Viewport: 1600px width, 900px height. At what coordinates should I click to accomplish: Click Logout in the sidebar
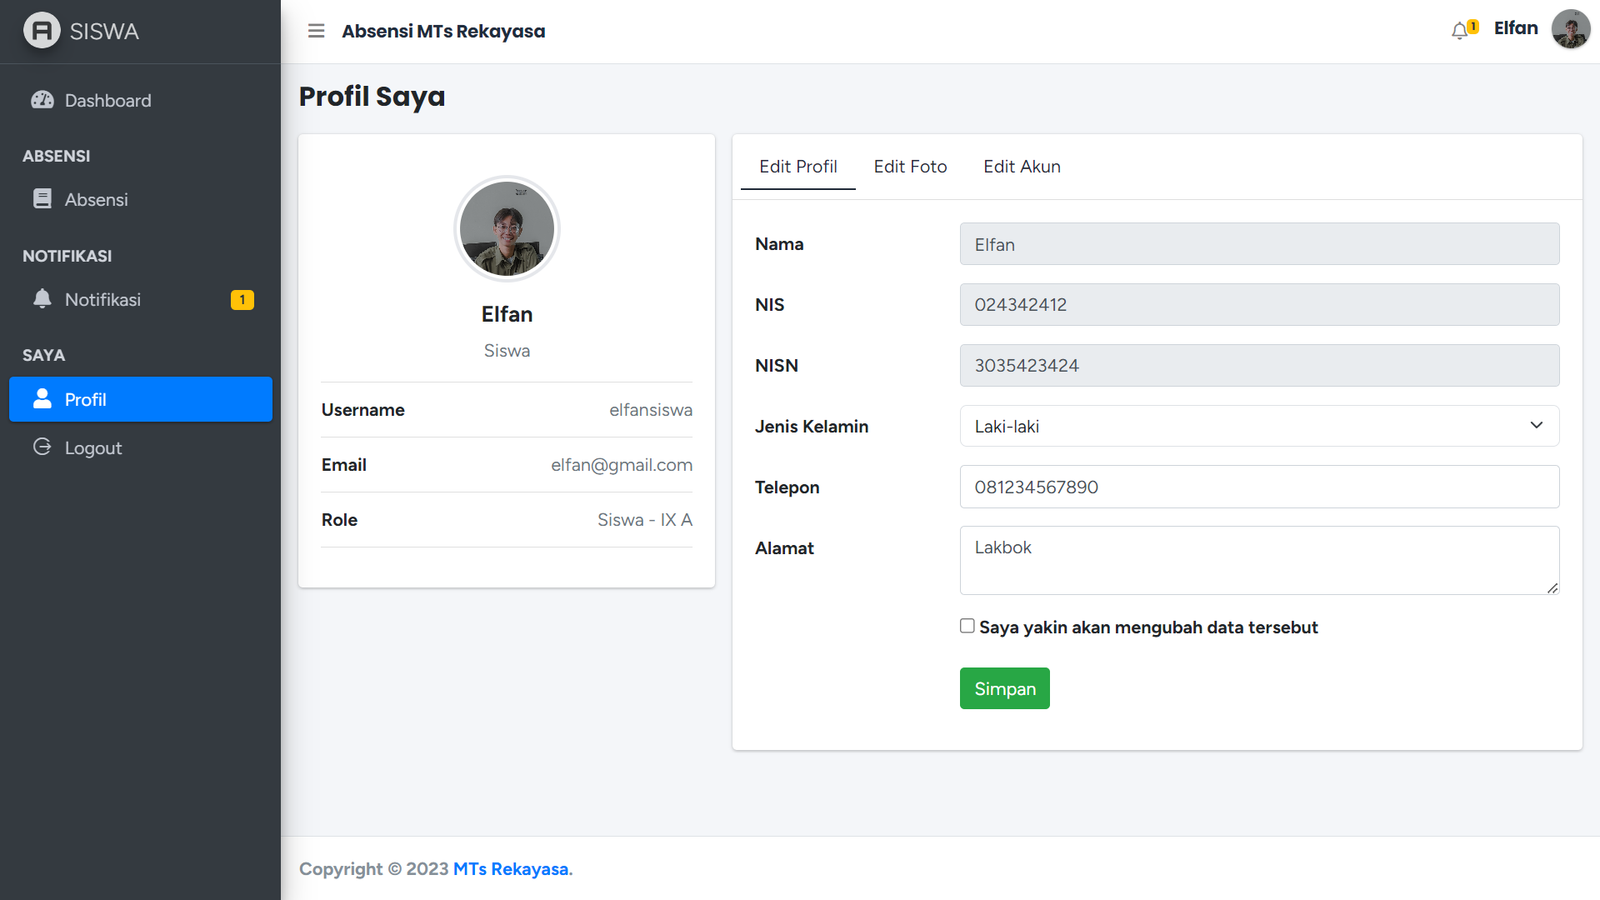coord(93,448)
